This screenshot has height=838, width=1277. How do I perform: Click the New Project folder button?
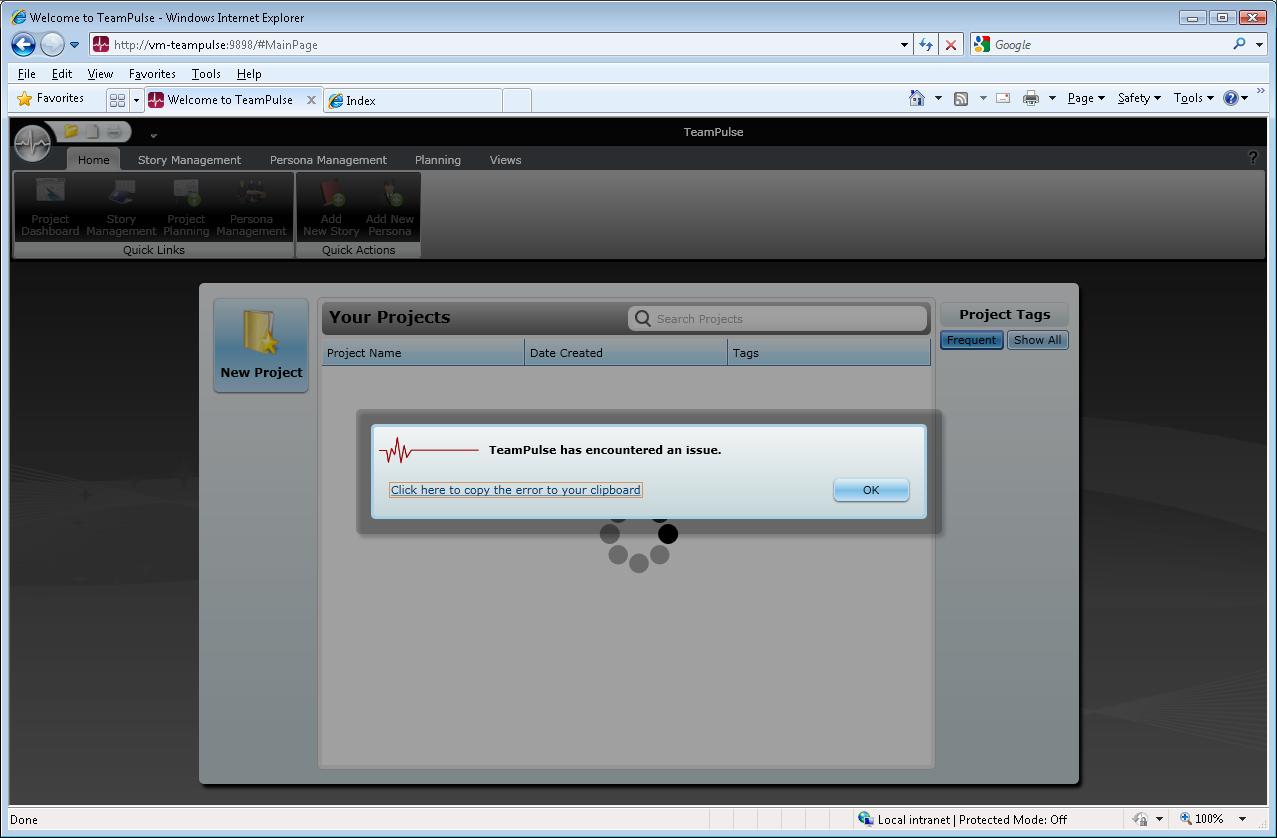click(x=261, y=345)
